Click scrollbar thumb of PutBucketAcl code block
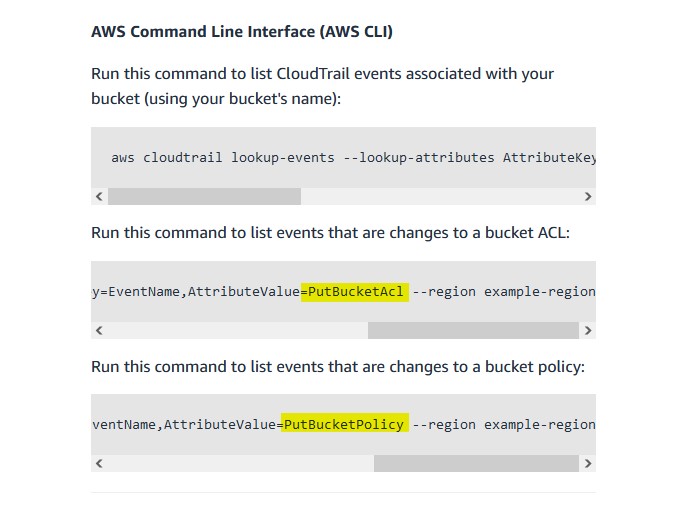The height and width of the screenshot is (505, 679). [472, 330]
